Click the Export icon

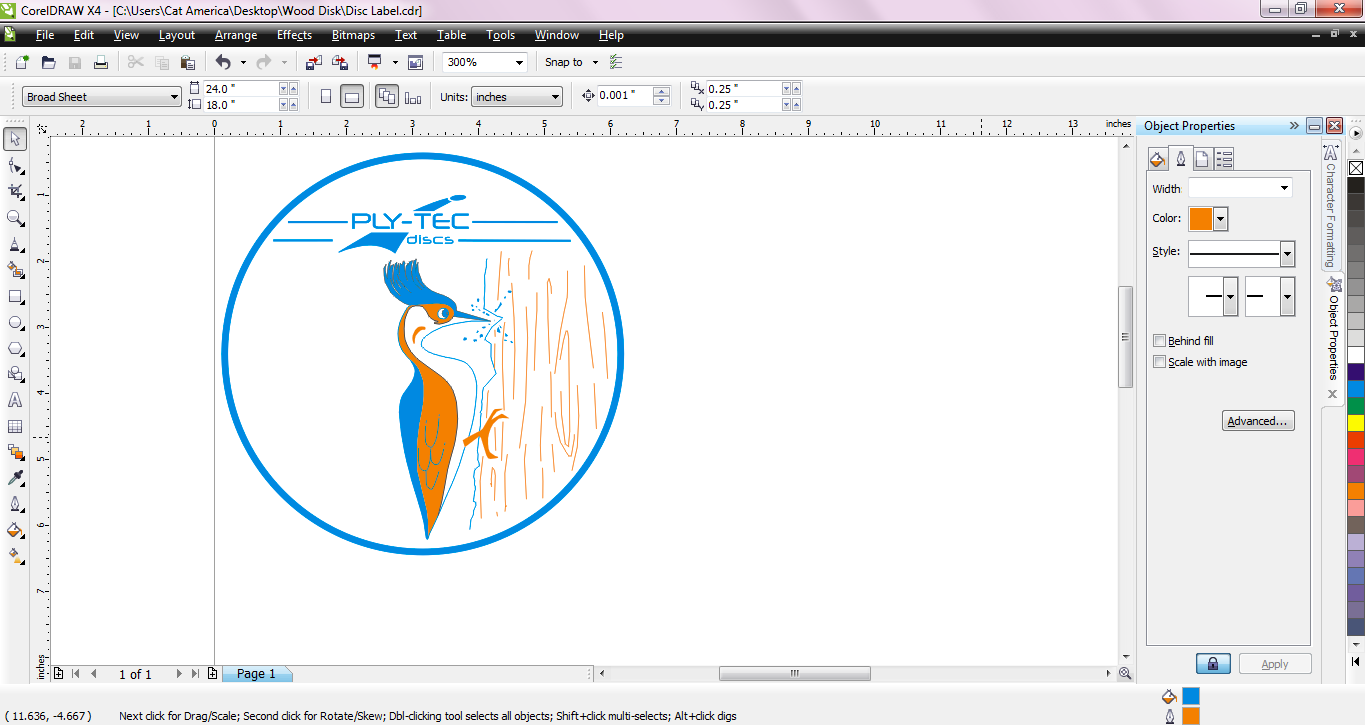point(340,62)
